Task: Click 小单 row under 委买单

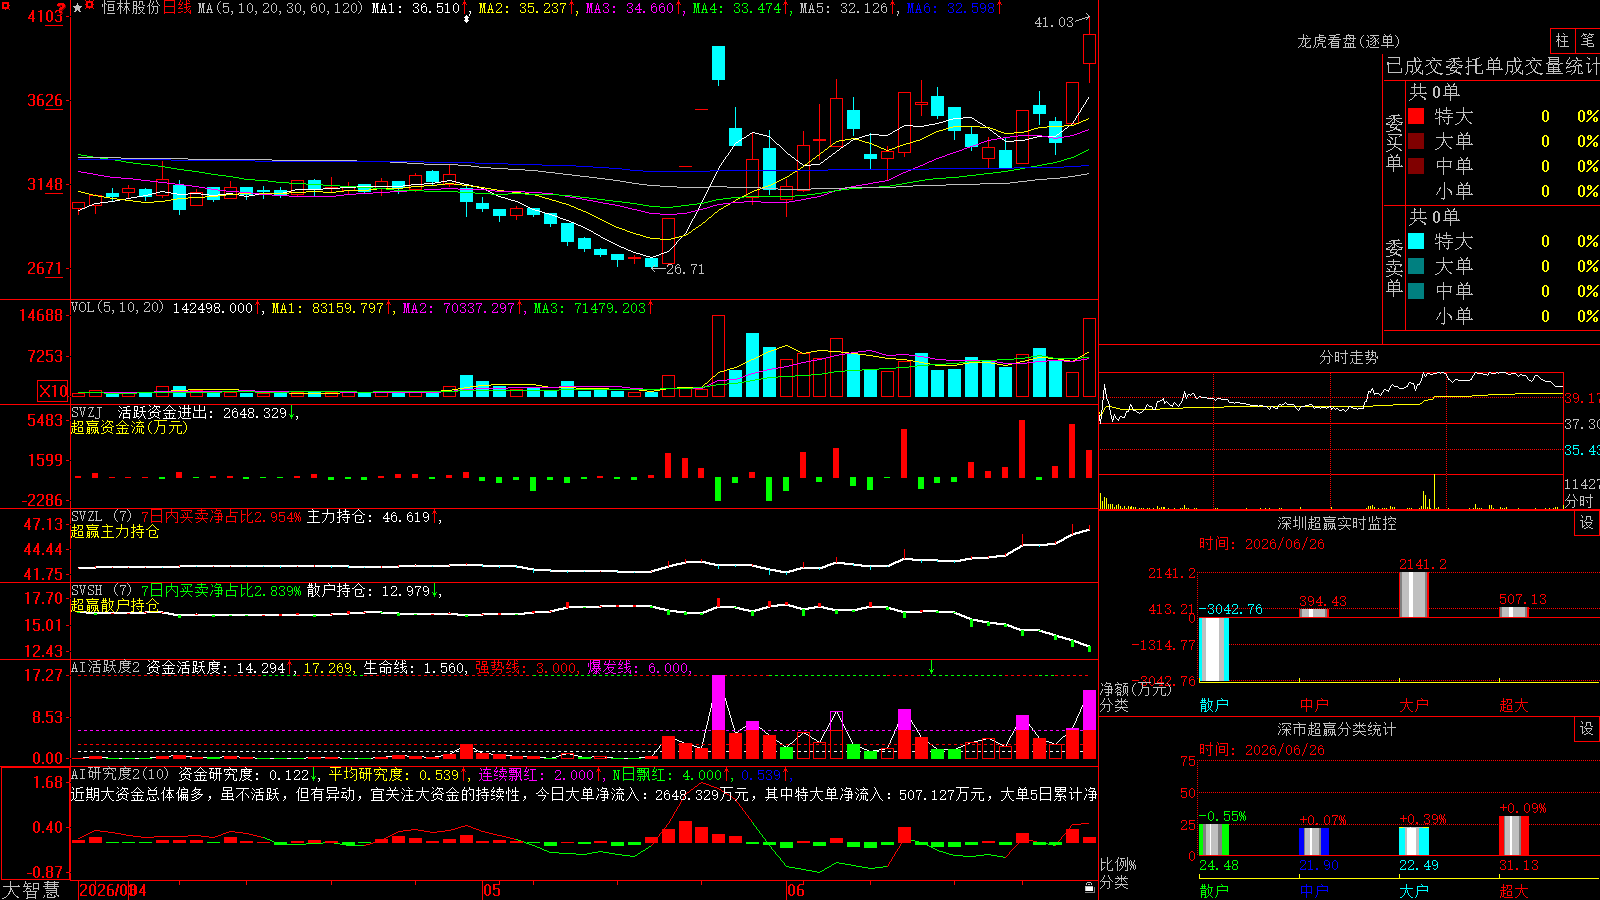Action: [1503, 191]
